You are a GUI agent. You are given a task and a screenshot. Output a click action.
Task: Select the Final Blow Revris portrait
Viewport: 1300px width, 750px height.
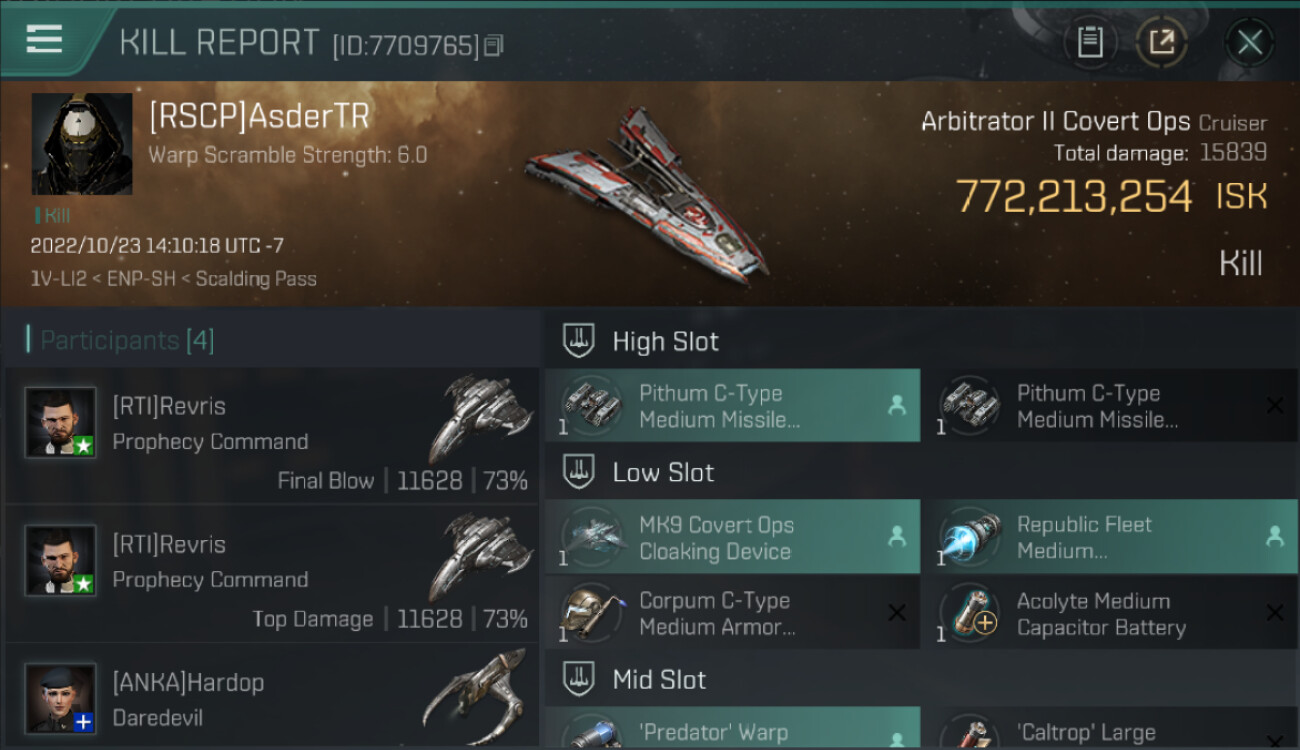[61, 422]
